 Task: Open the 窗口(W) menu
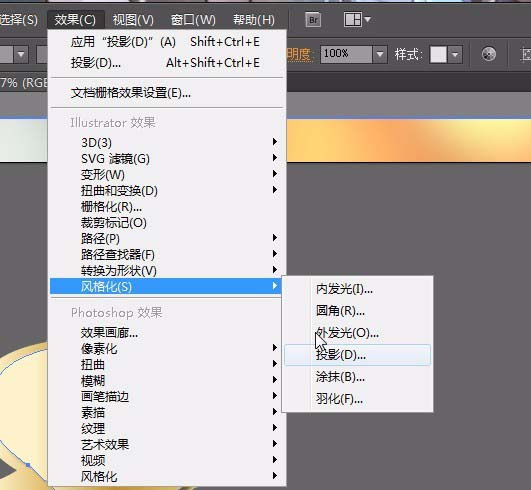pos(193,20)
